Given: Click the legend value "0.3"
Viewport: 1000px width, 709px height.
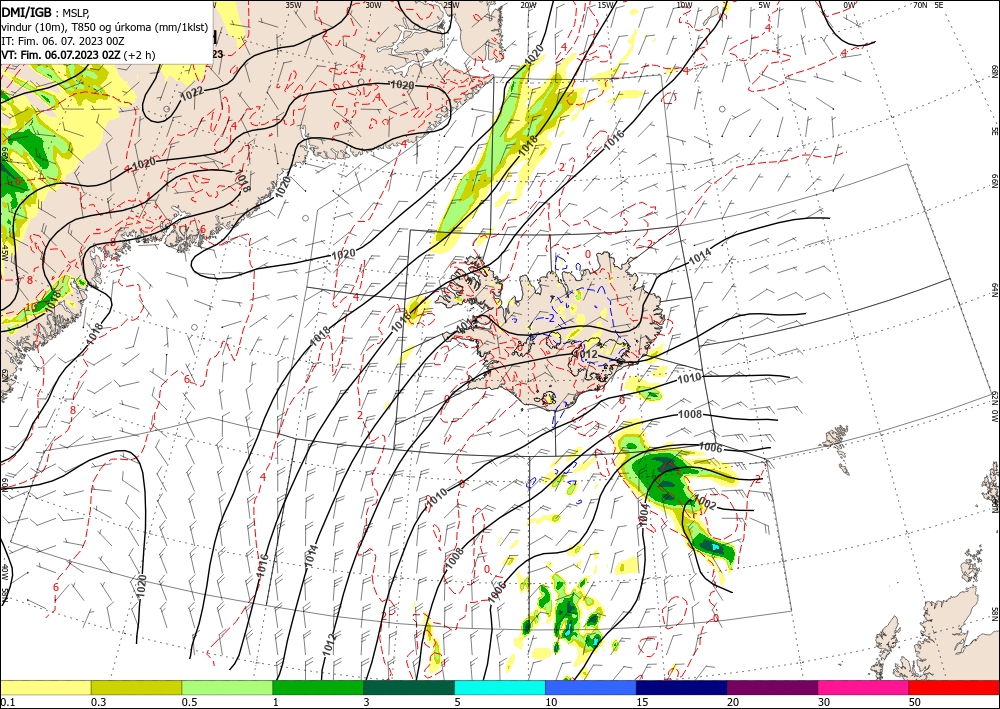Looking at the screenshot, I should (x=98, y=702).
